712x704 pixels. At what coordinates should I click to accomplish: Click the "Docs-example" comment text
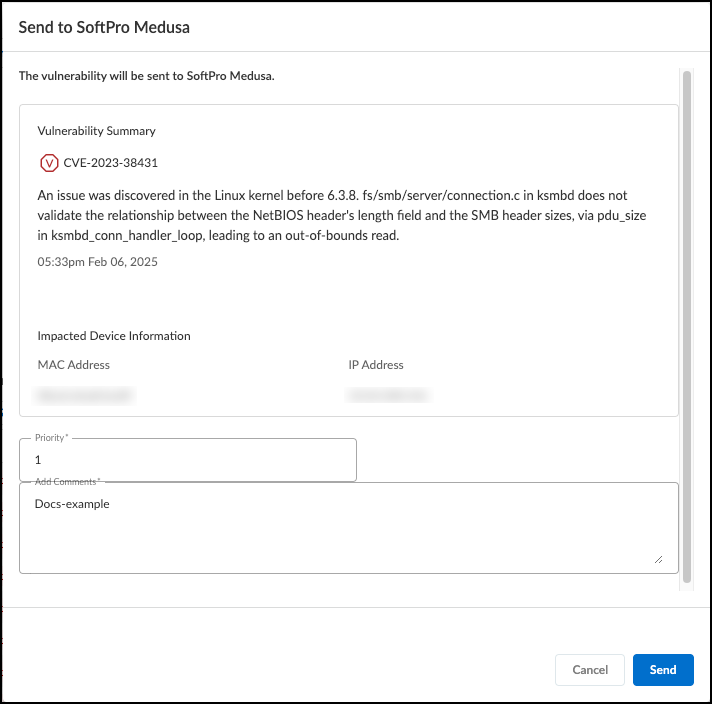[x=72, y=504]
